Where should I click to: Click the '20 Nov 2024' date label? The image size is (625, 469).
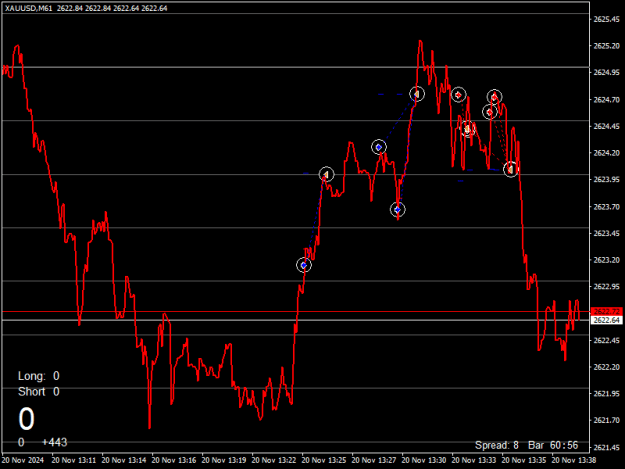pos(23,460)
